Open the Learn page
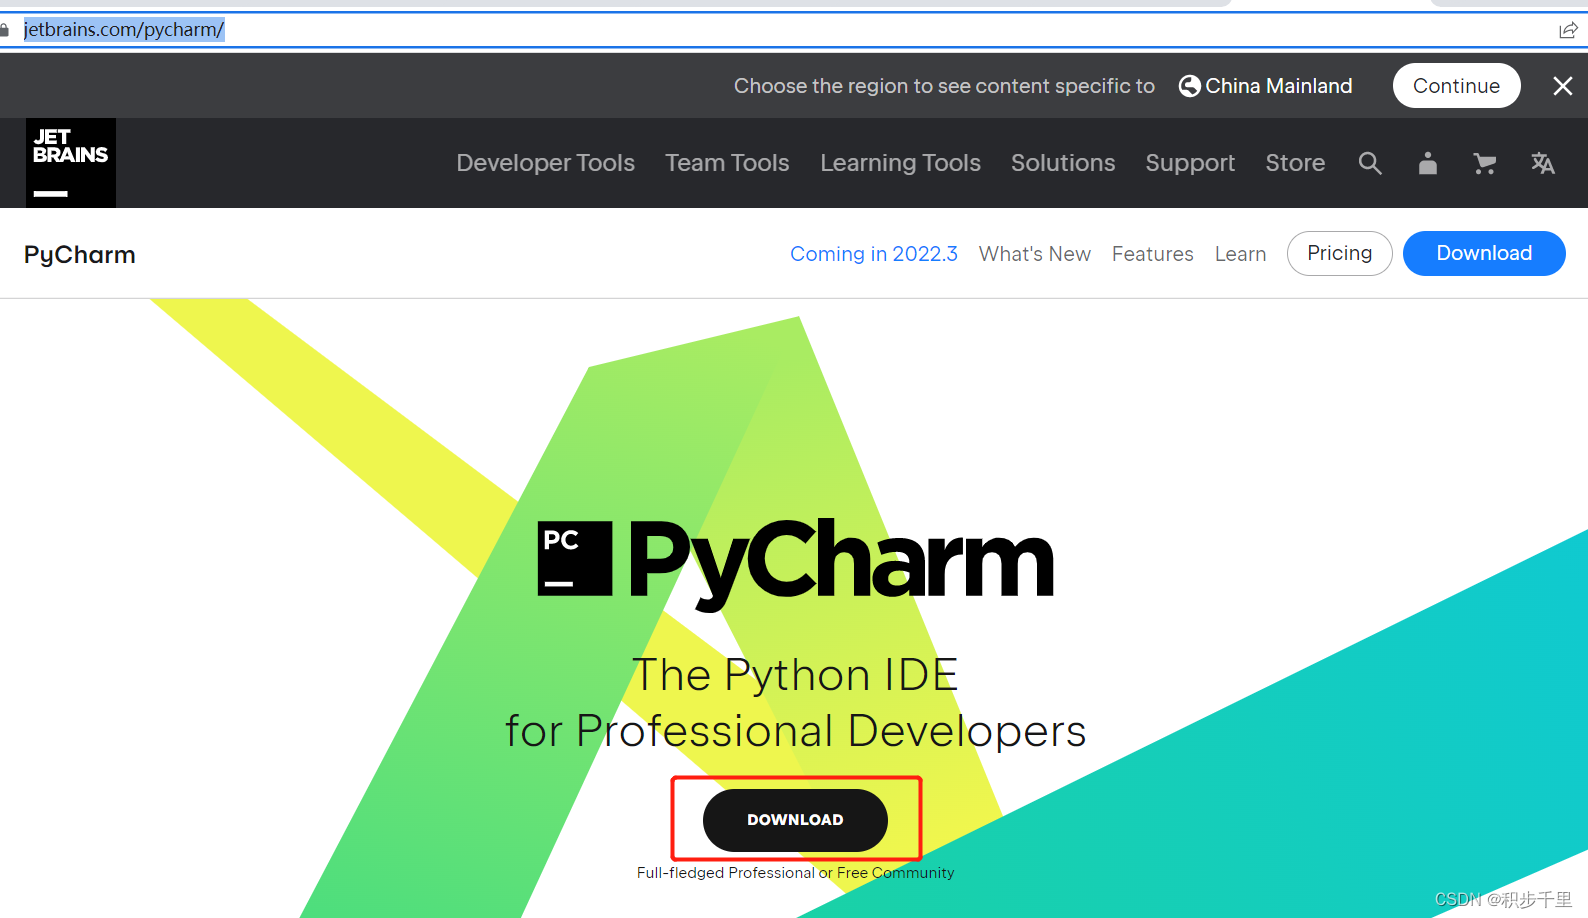 click(1240, 254)
